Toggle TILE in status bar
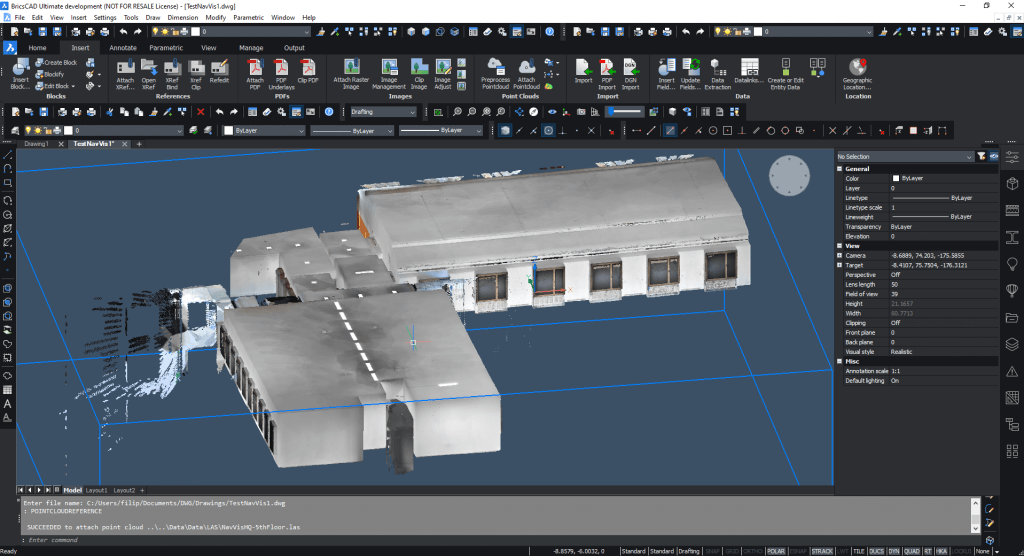This screenshot has height=556, width=1024. pos(859,551)
